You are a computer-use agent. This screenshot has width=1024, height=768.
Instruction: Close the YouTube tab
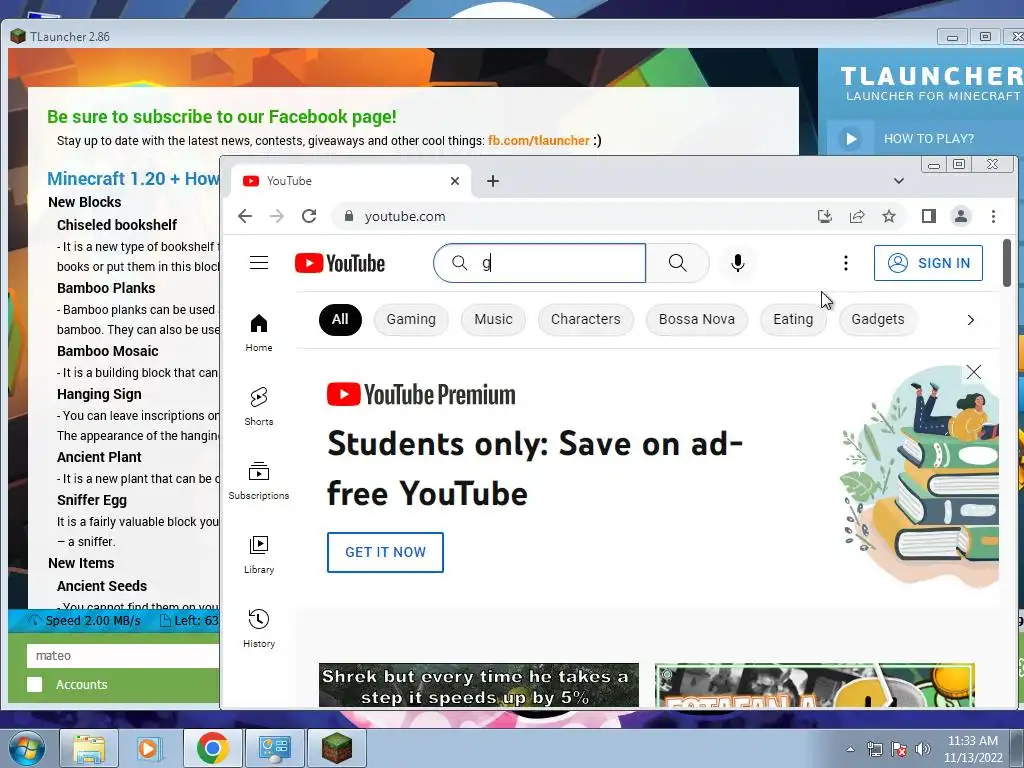click(x=455, y=181)
